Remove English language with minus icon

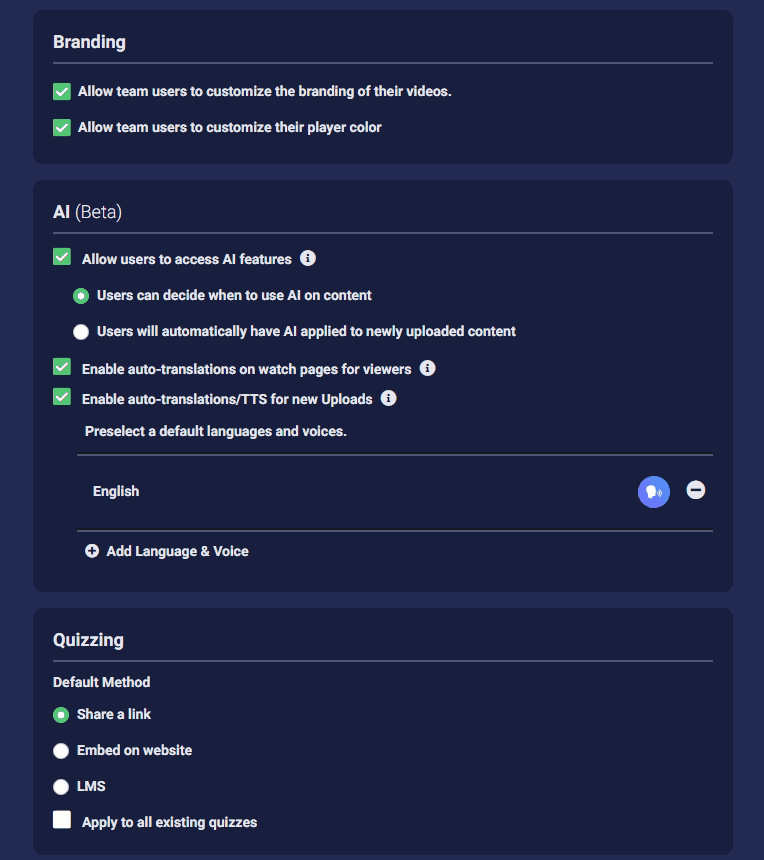click(x=695, y=490)
